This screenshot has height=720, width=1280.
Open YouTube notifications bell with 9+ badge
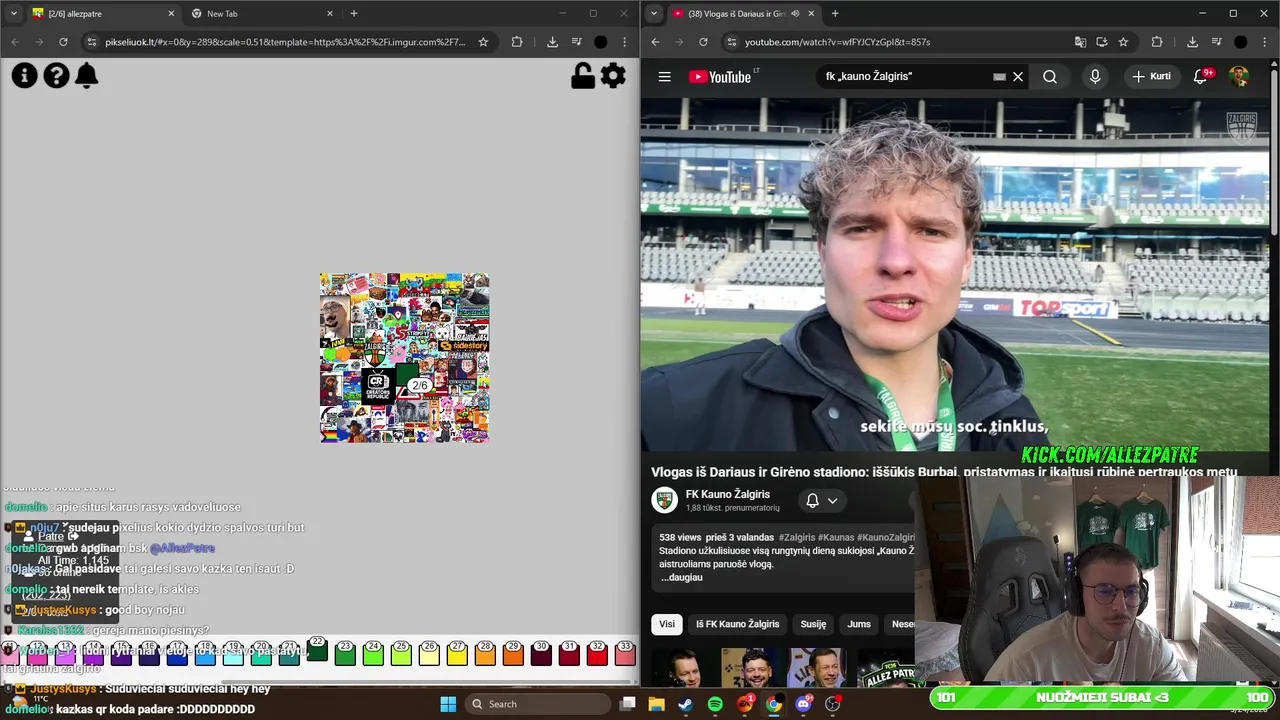(1201, 77)
